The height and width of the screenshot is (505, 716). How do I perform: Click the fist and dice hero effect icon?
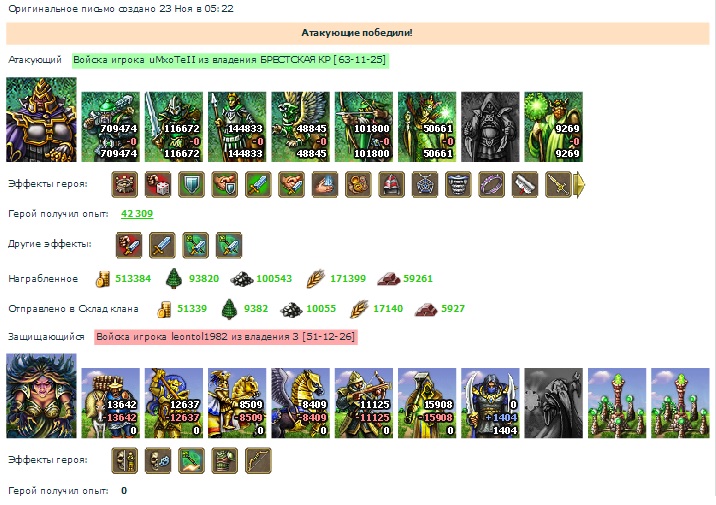click(x=158, y=184)
